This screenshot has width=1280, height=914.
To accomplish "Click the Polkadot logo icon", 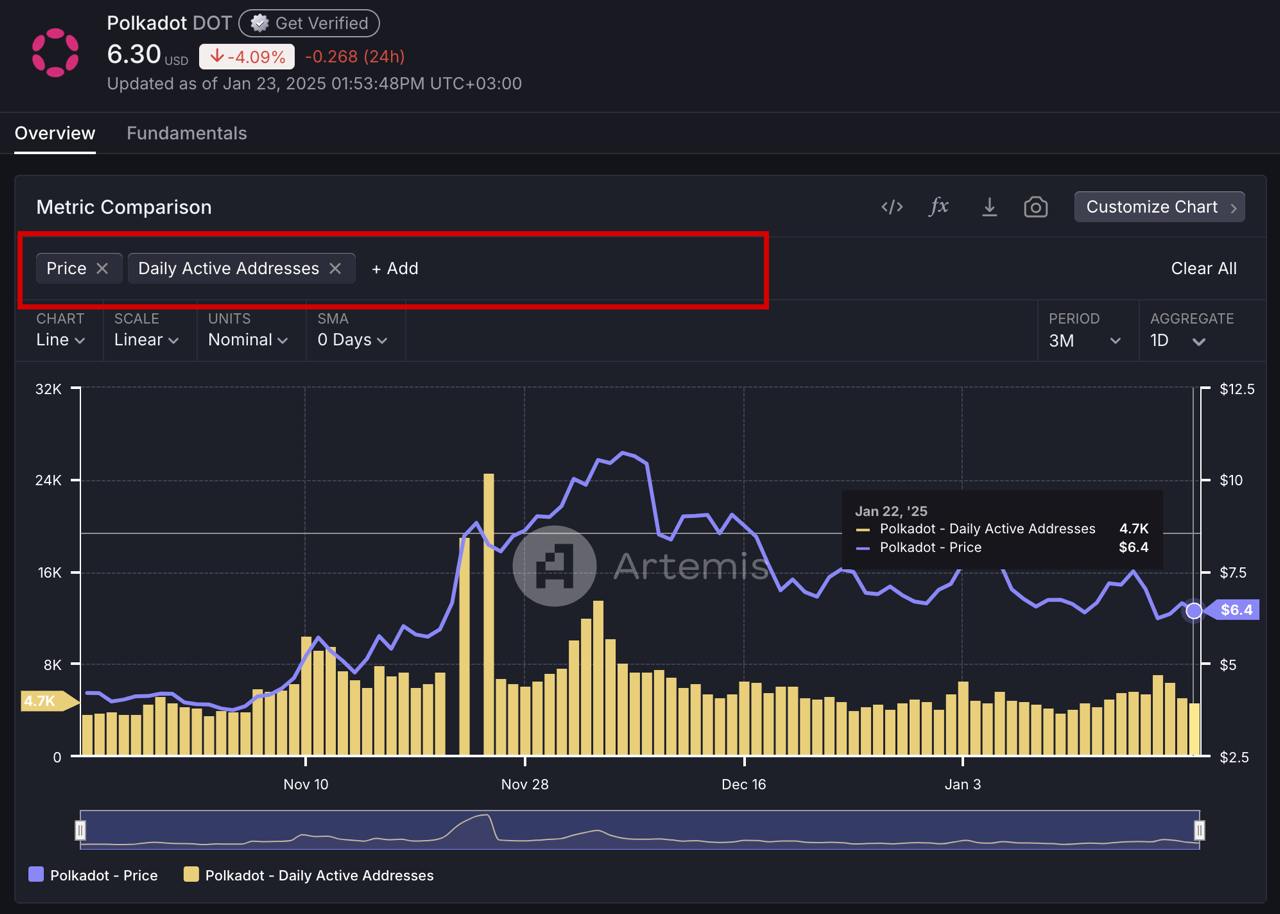I will [x=55, y=52].
